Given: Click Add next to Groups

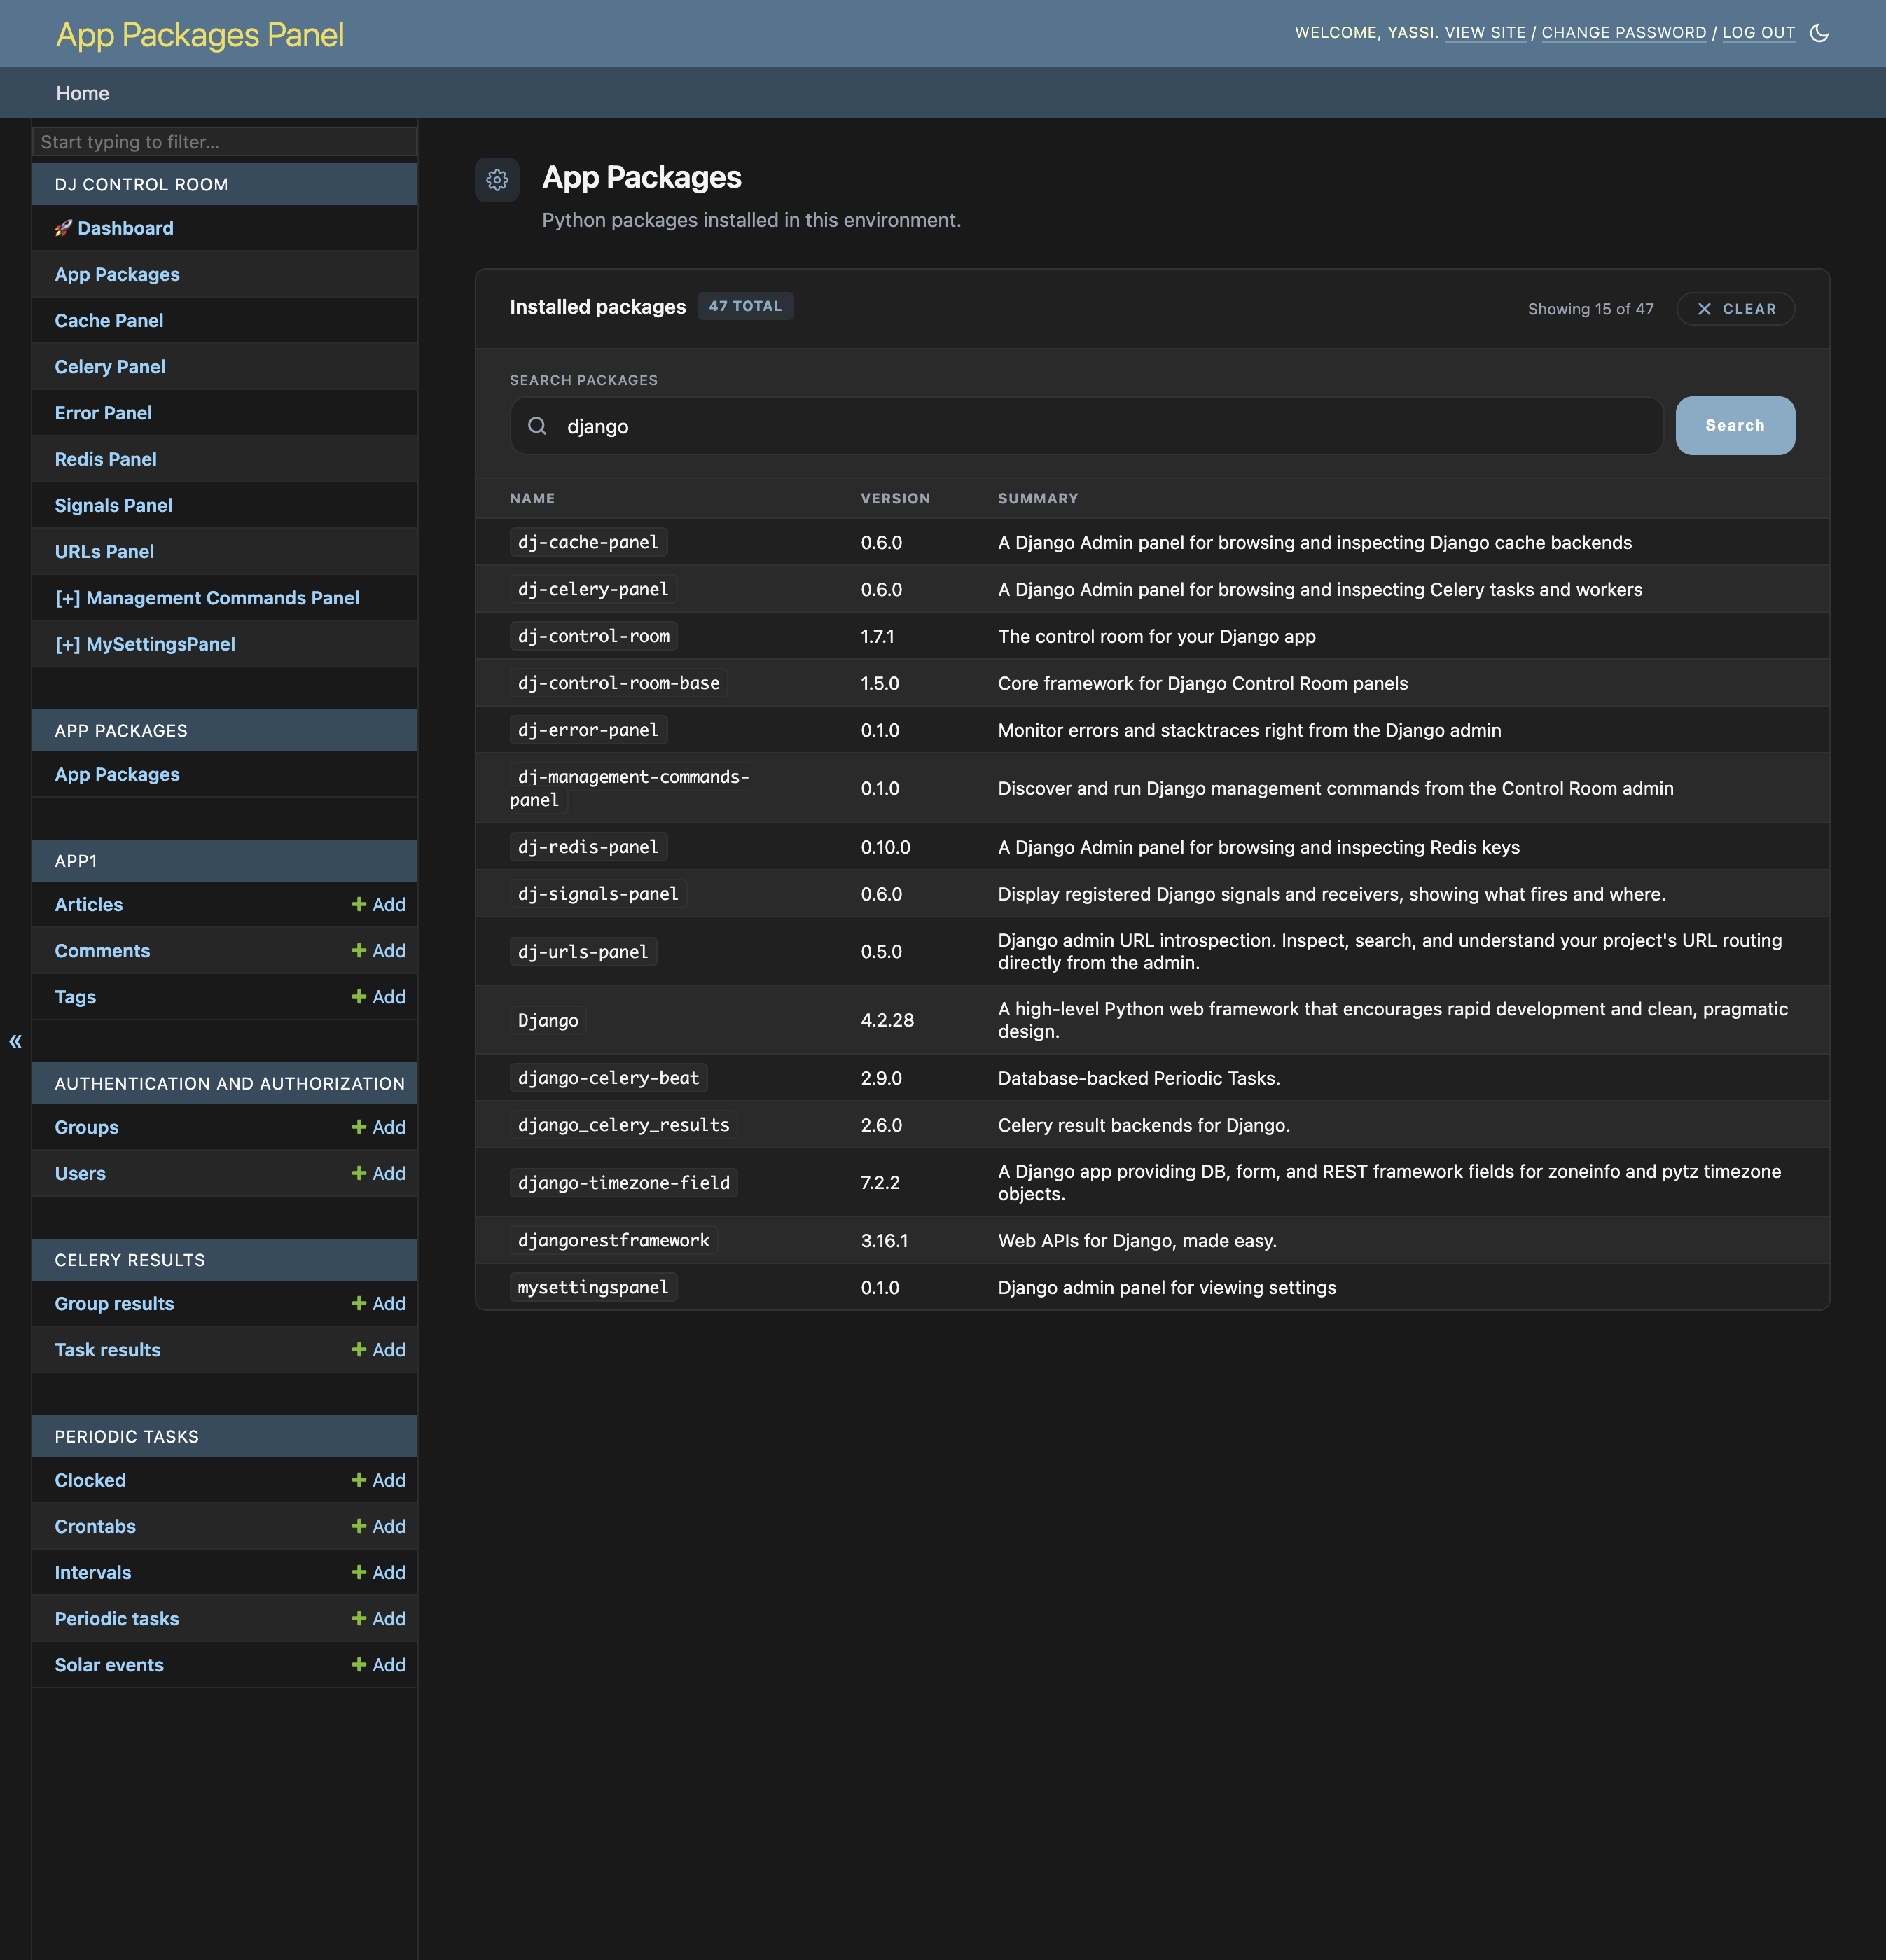Looking at the screenshot, I should (379, 1127).
